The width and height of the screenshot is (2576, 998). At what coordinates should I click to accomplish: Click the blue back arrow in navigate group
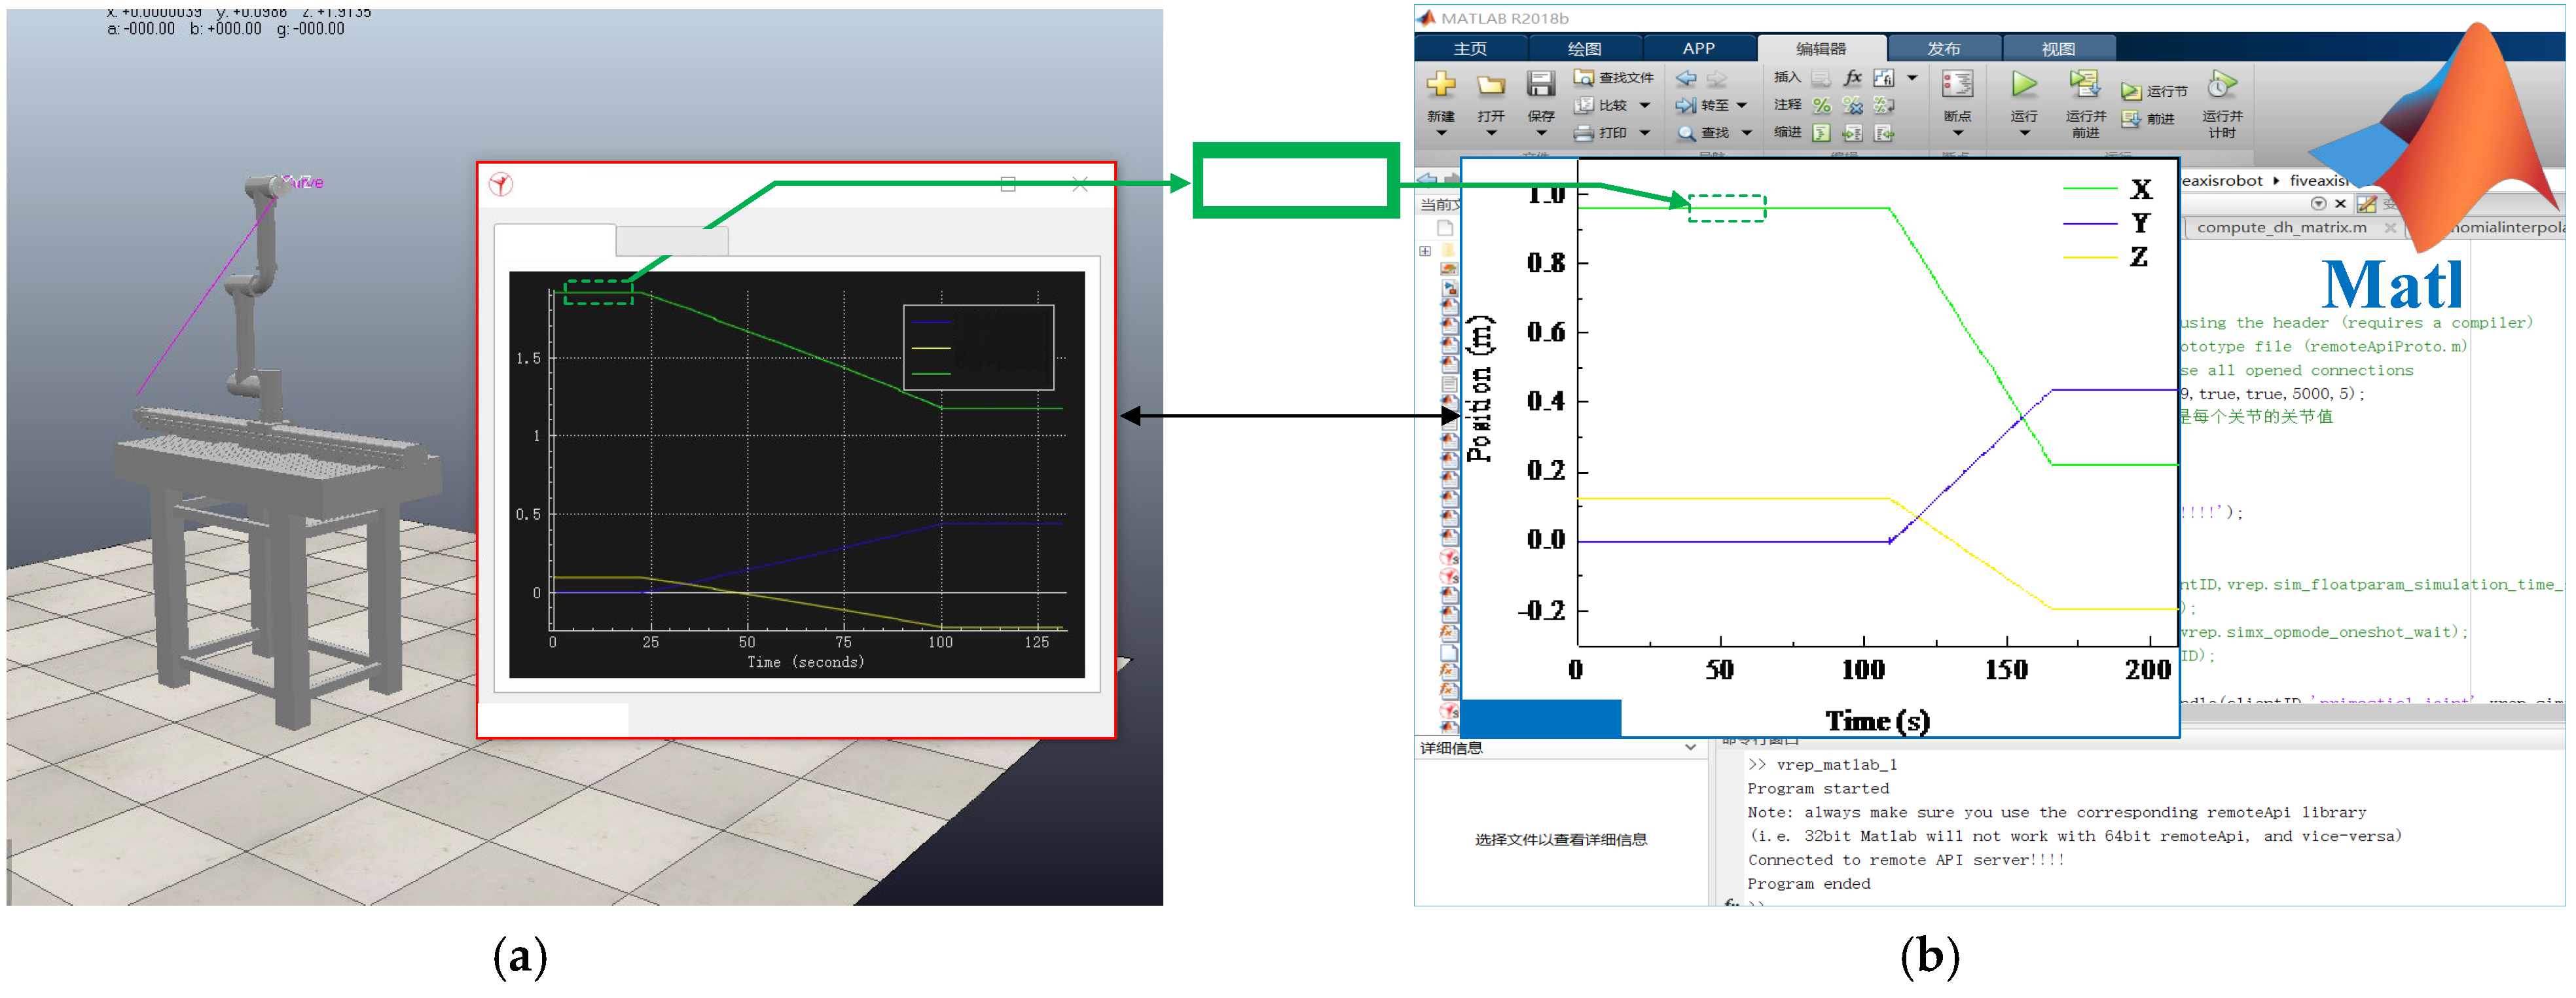click(x=1686, y=78)
